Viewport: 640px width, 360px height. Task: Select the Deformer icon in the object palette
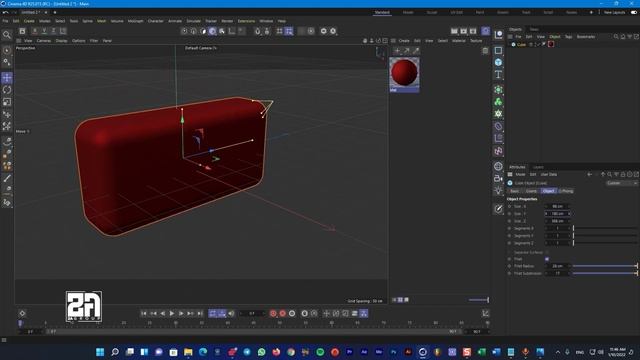(x=498, y=126)
